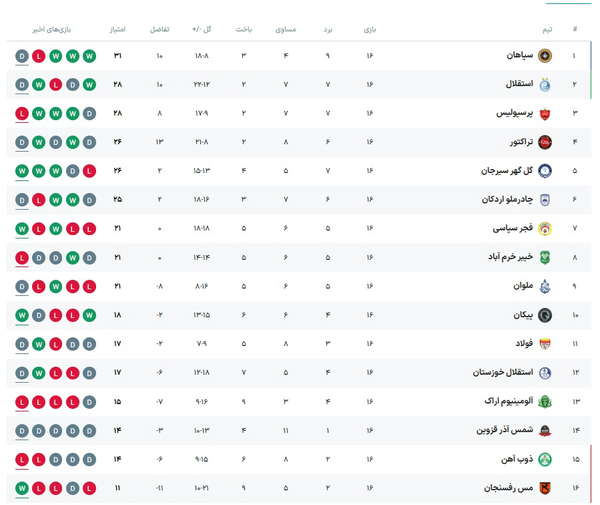
Task: Click the بازی‌های اخیر column header
Action: [x=51, y=29]
